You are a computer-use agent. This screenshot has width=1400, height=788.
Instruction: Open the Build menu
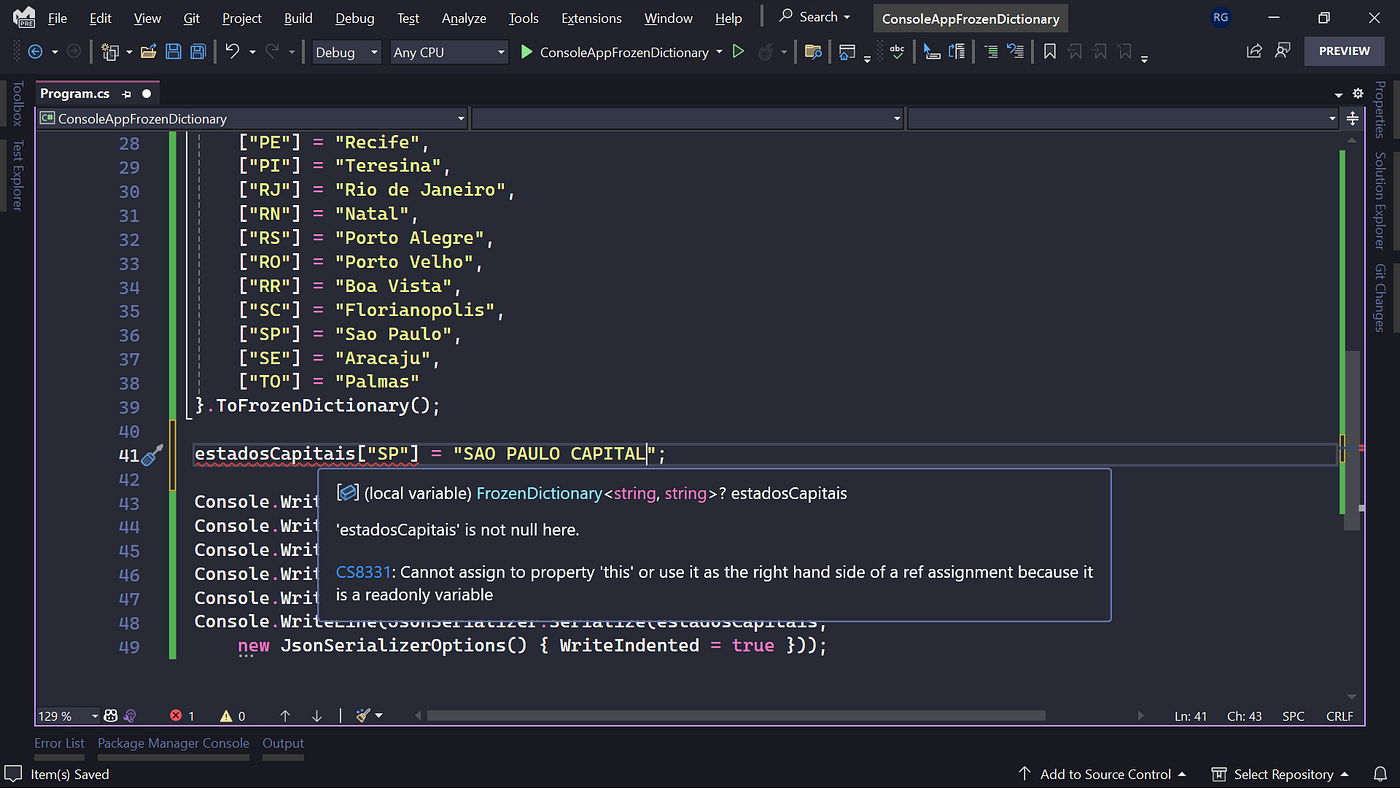click(x=298, y=18)
